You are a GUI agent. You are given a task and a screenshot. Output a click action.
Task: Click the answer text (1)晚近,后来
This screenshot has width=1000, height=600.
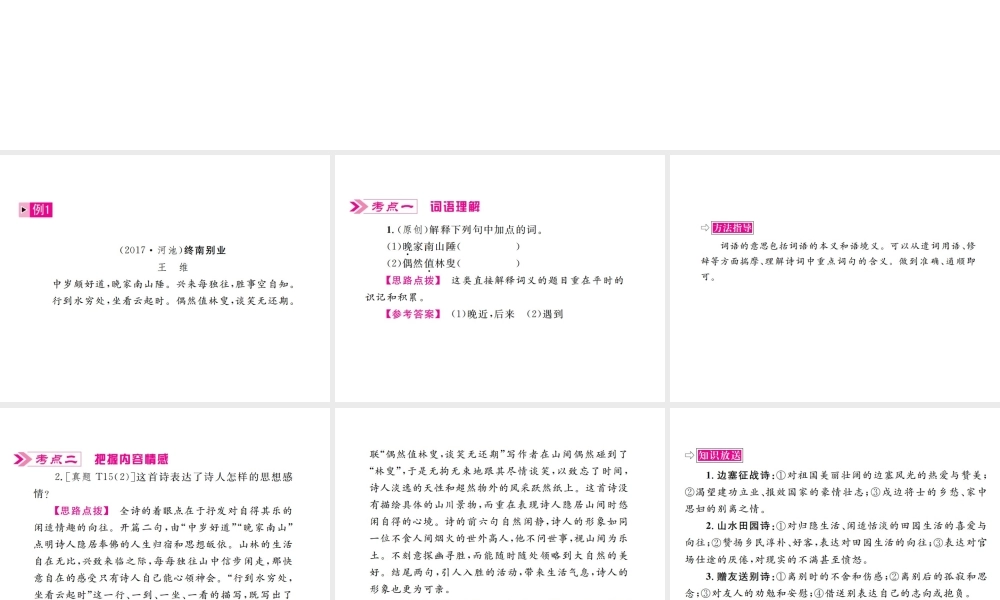tap(482, 314)
